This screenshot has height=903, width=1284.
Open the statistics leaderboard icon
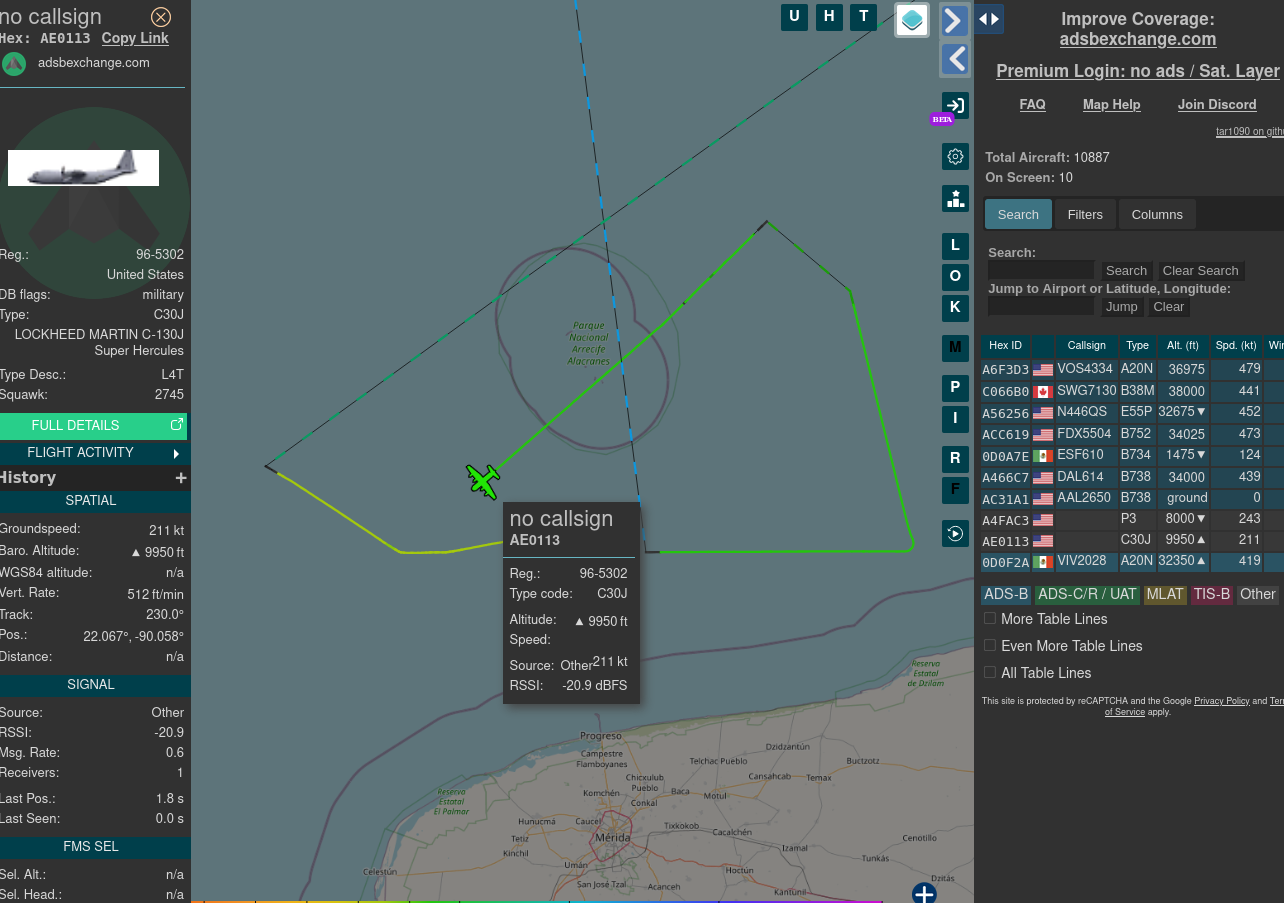click(955, 198)
